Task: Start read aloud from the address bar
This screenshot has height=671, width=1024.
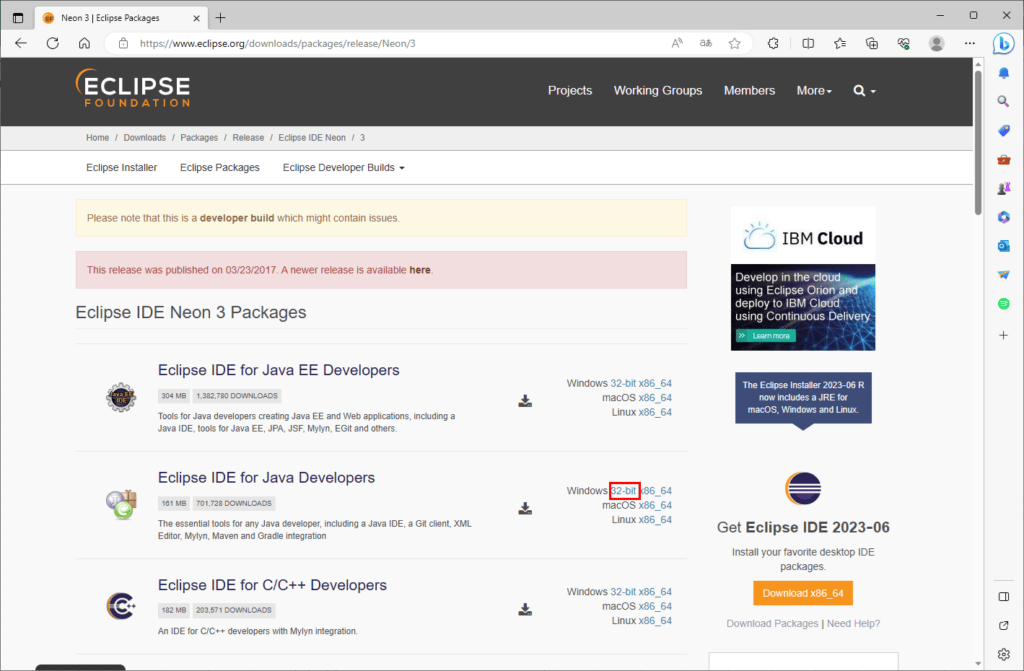Action: tap(676, 43)
